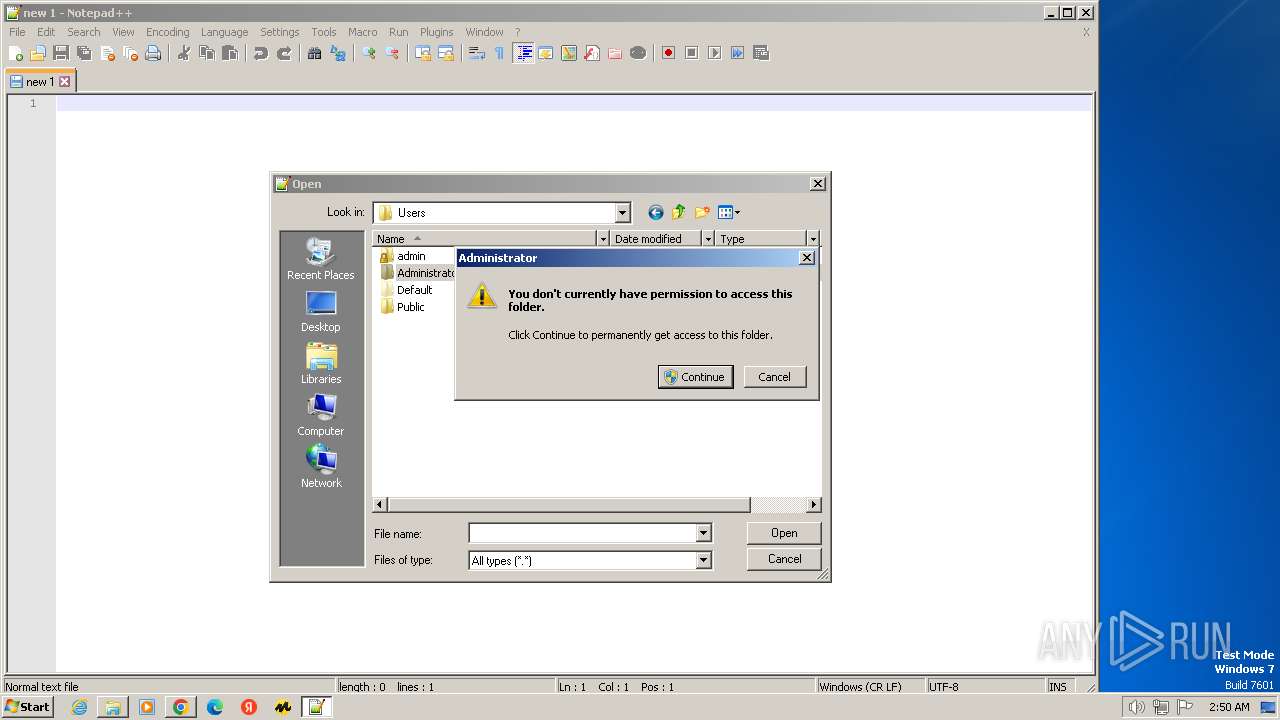This screenshot has width=1280, height=720.
Task: Click the Undo arrow icon
Action: (x=261, y=53)
